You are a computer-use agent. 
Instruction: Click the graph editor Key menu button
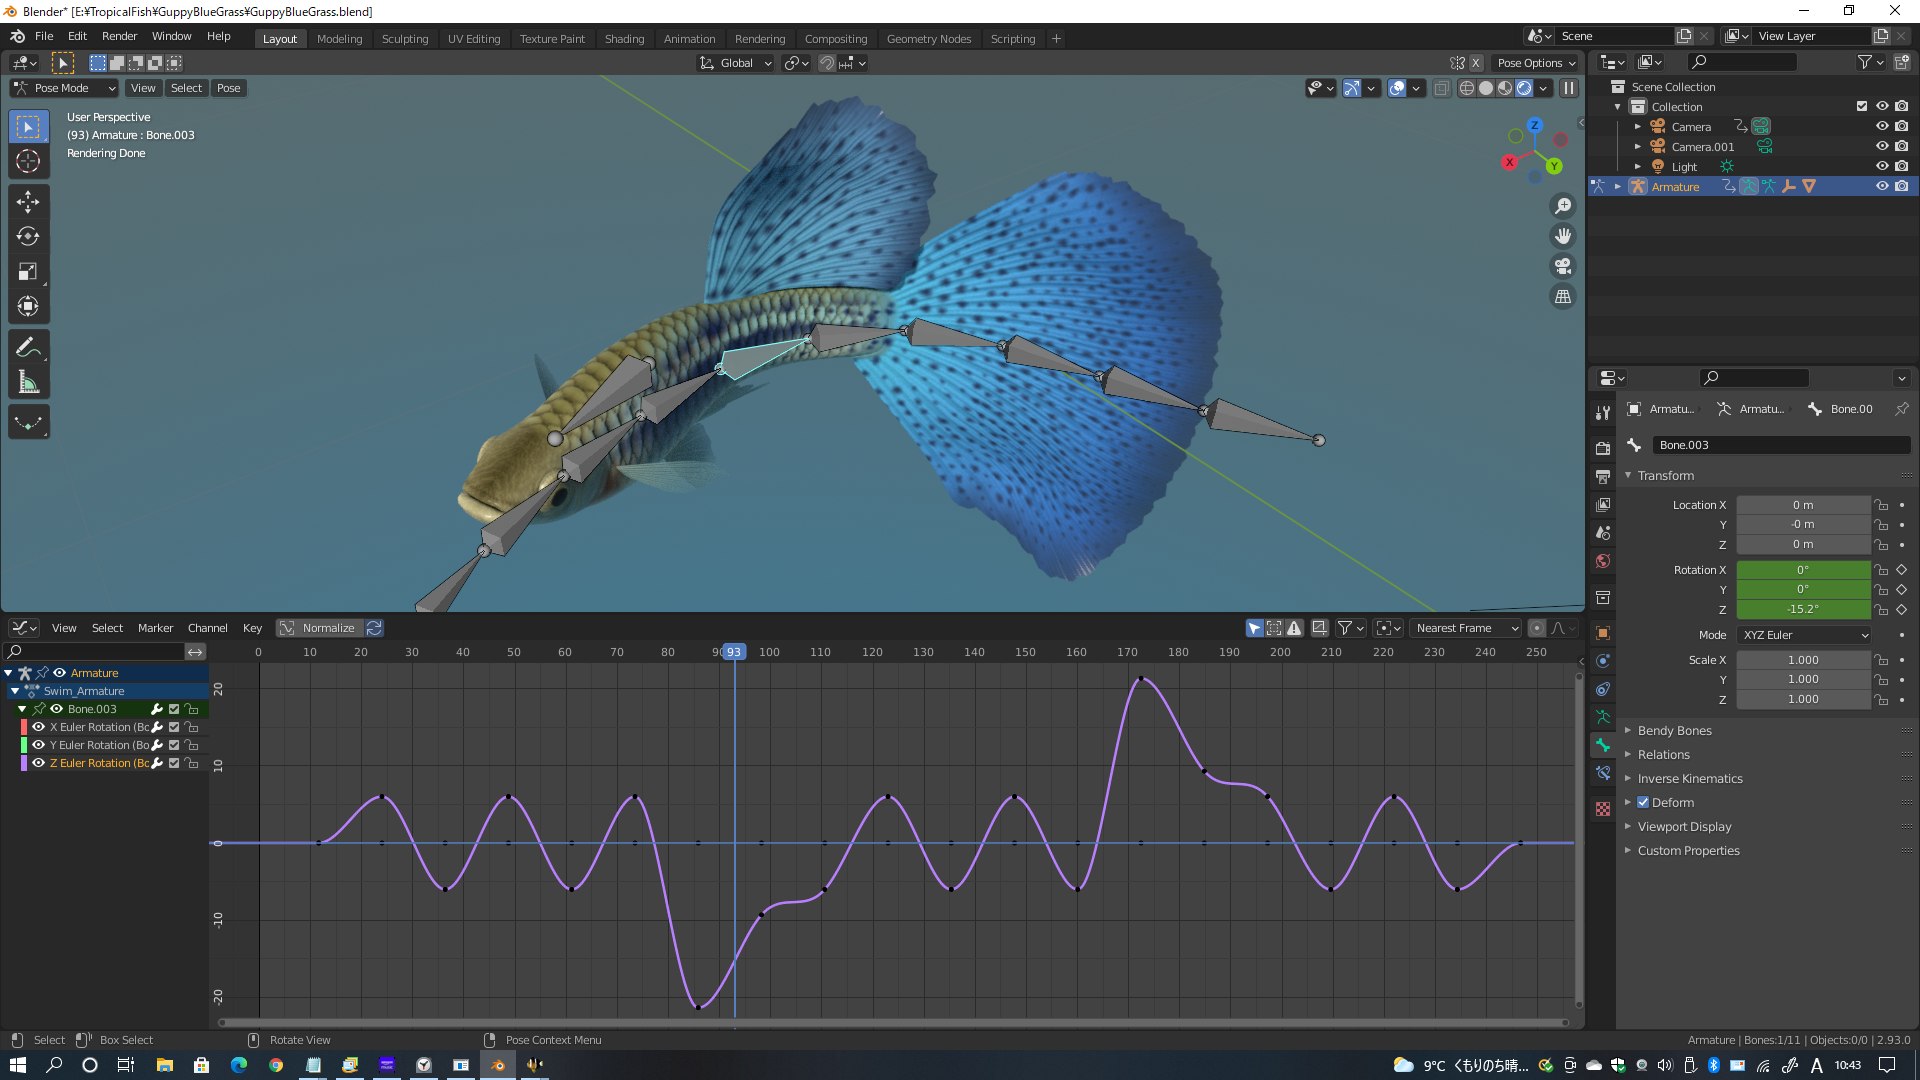(x=252, y=628)
